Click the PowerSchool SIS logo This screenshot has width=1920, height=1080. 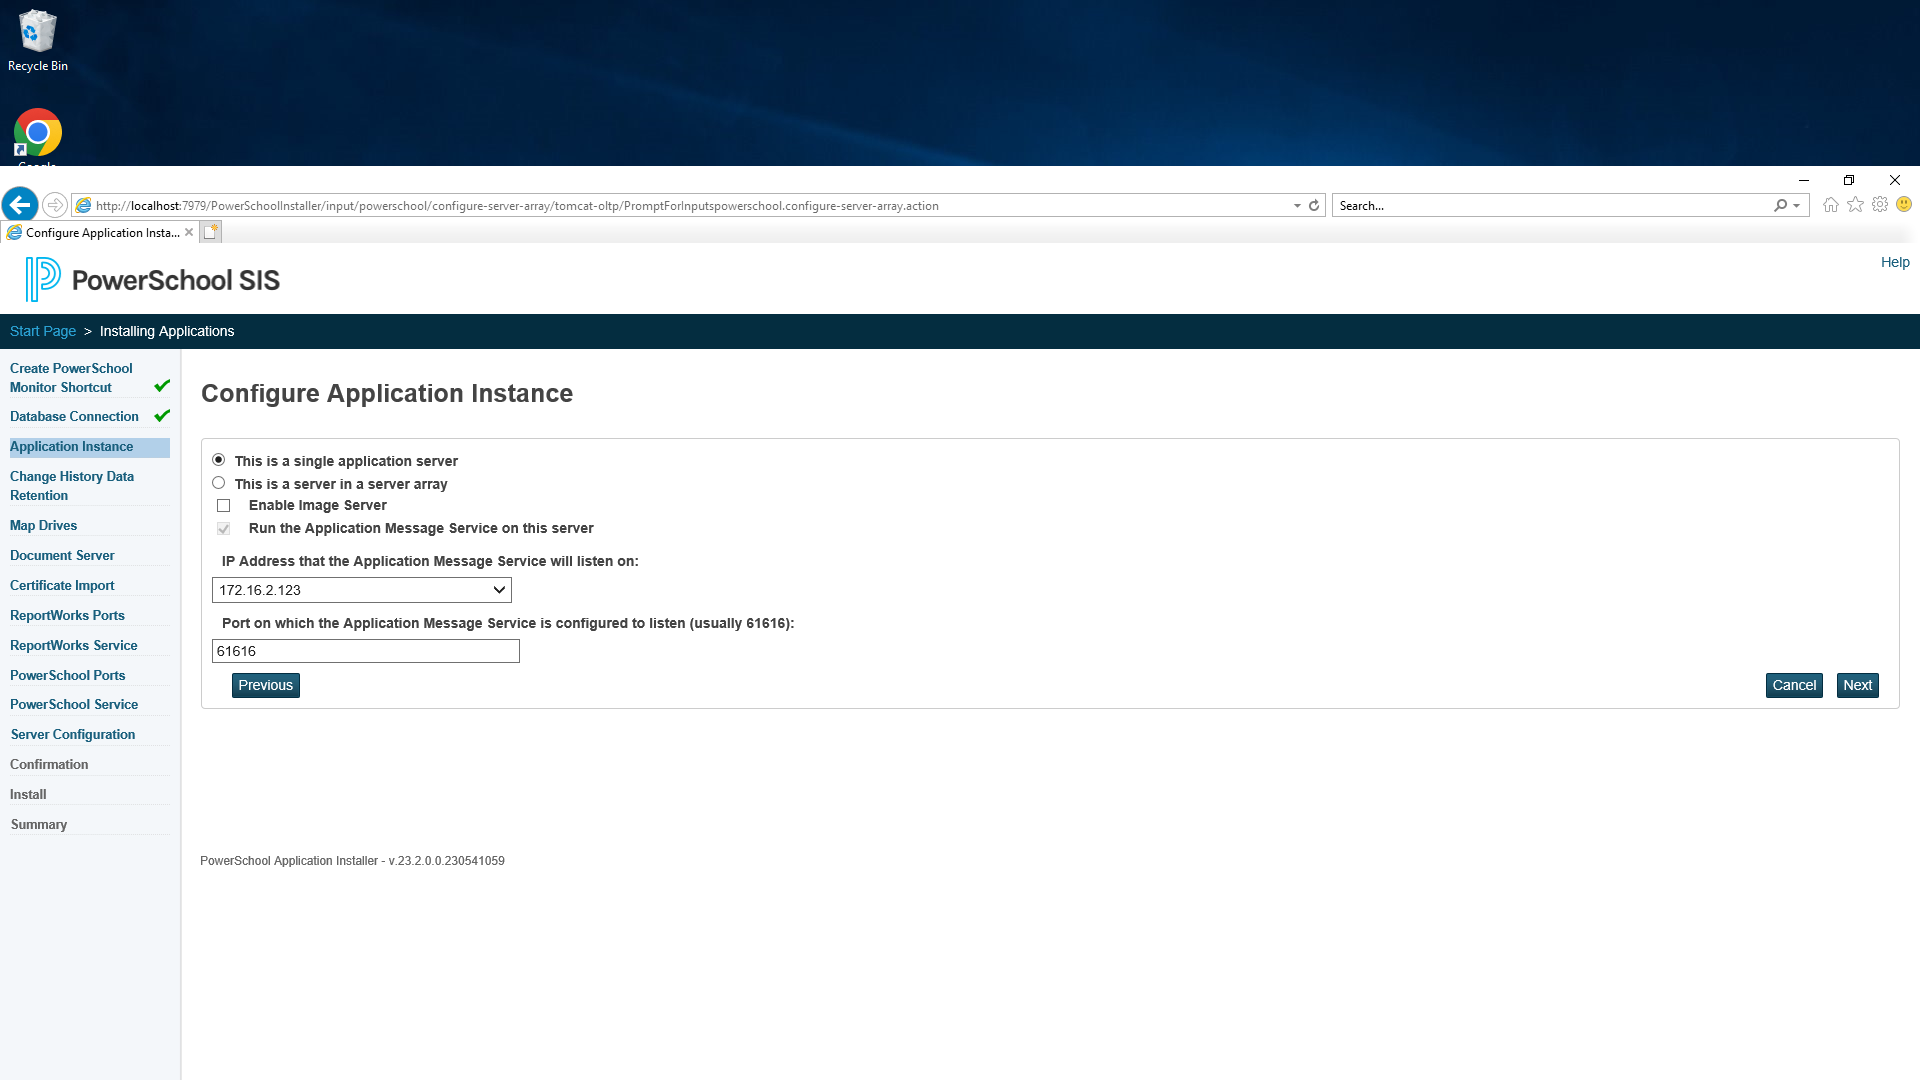click(x=153, y=279)
